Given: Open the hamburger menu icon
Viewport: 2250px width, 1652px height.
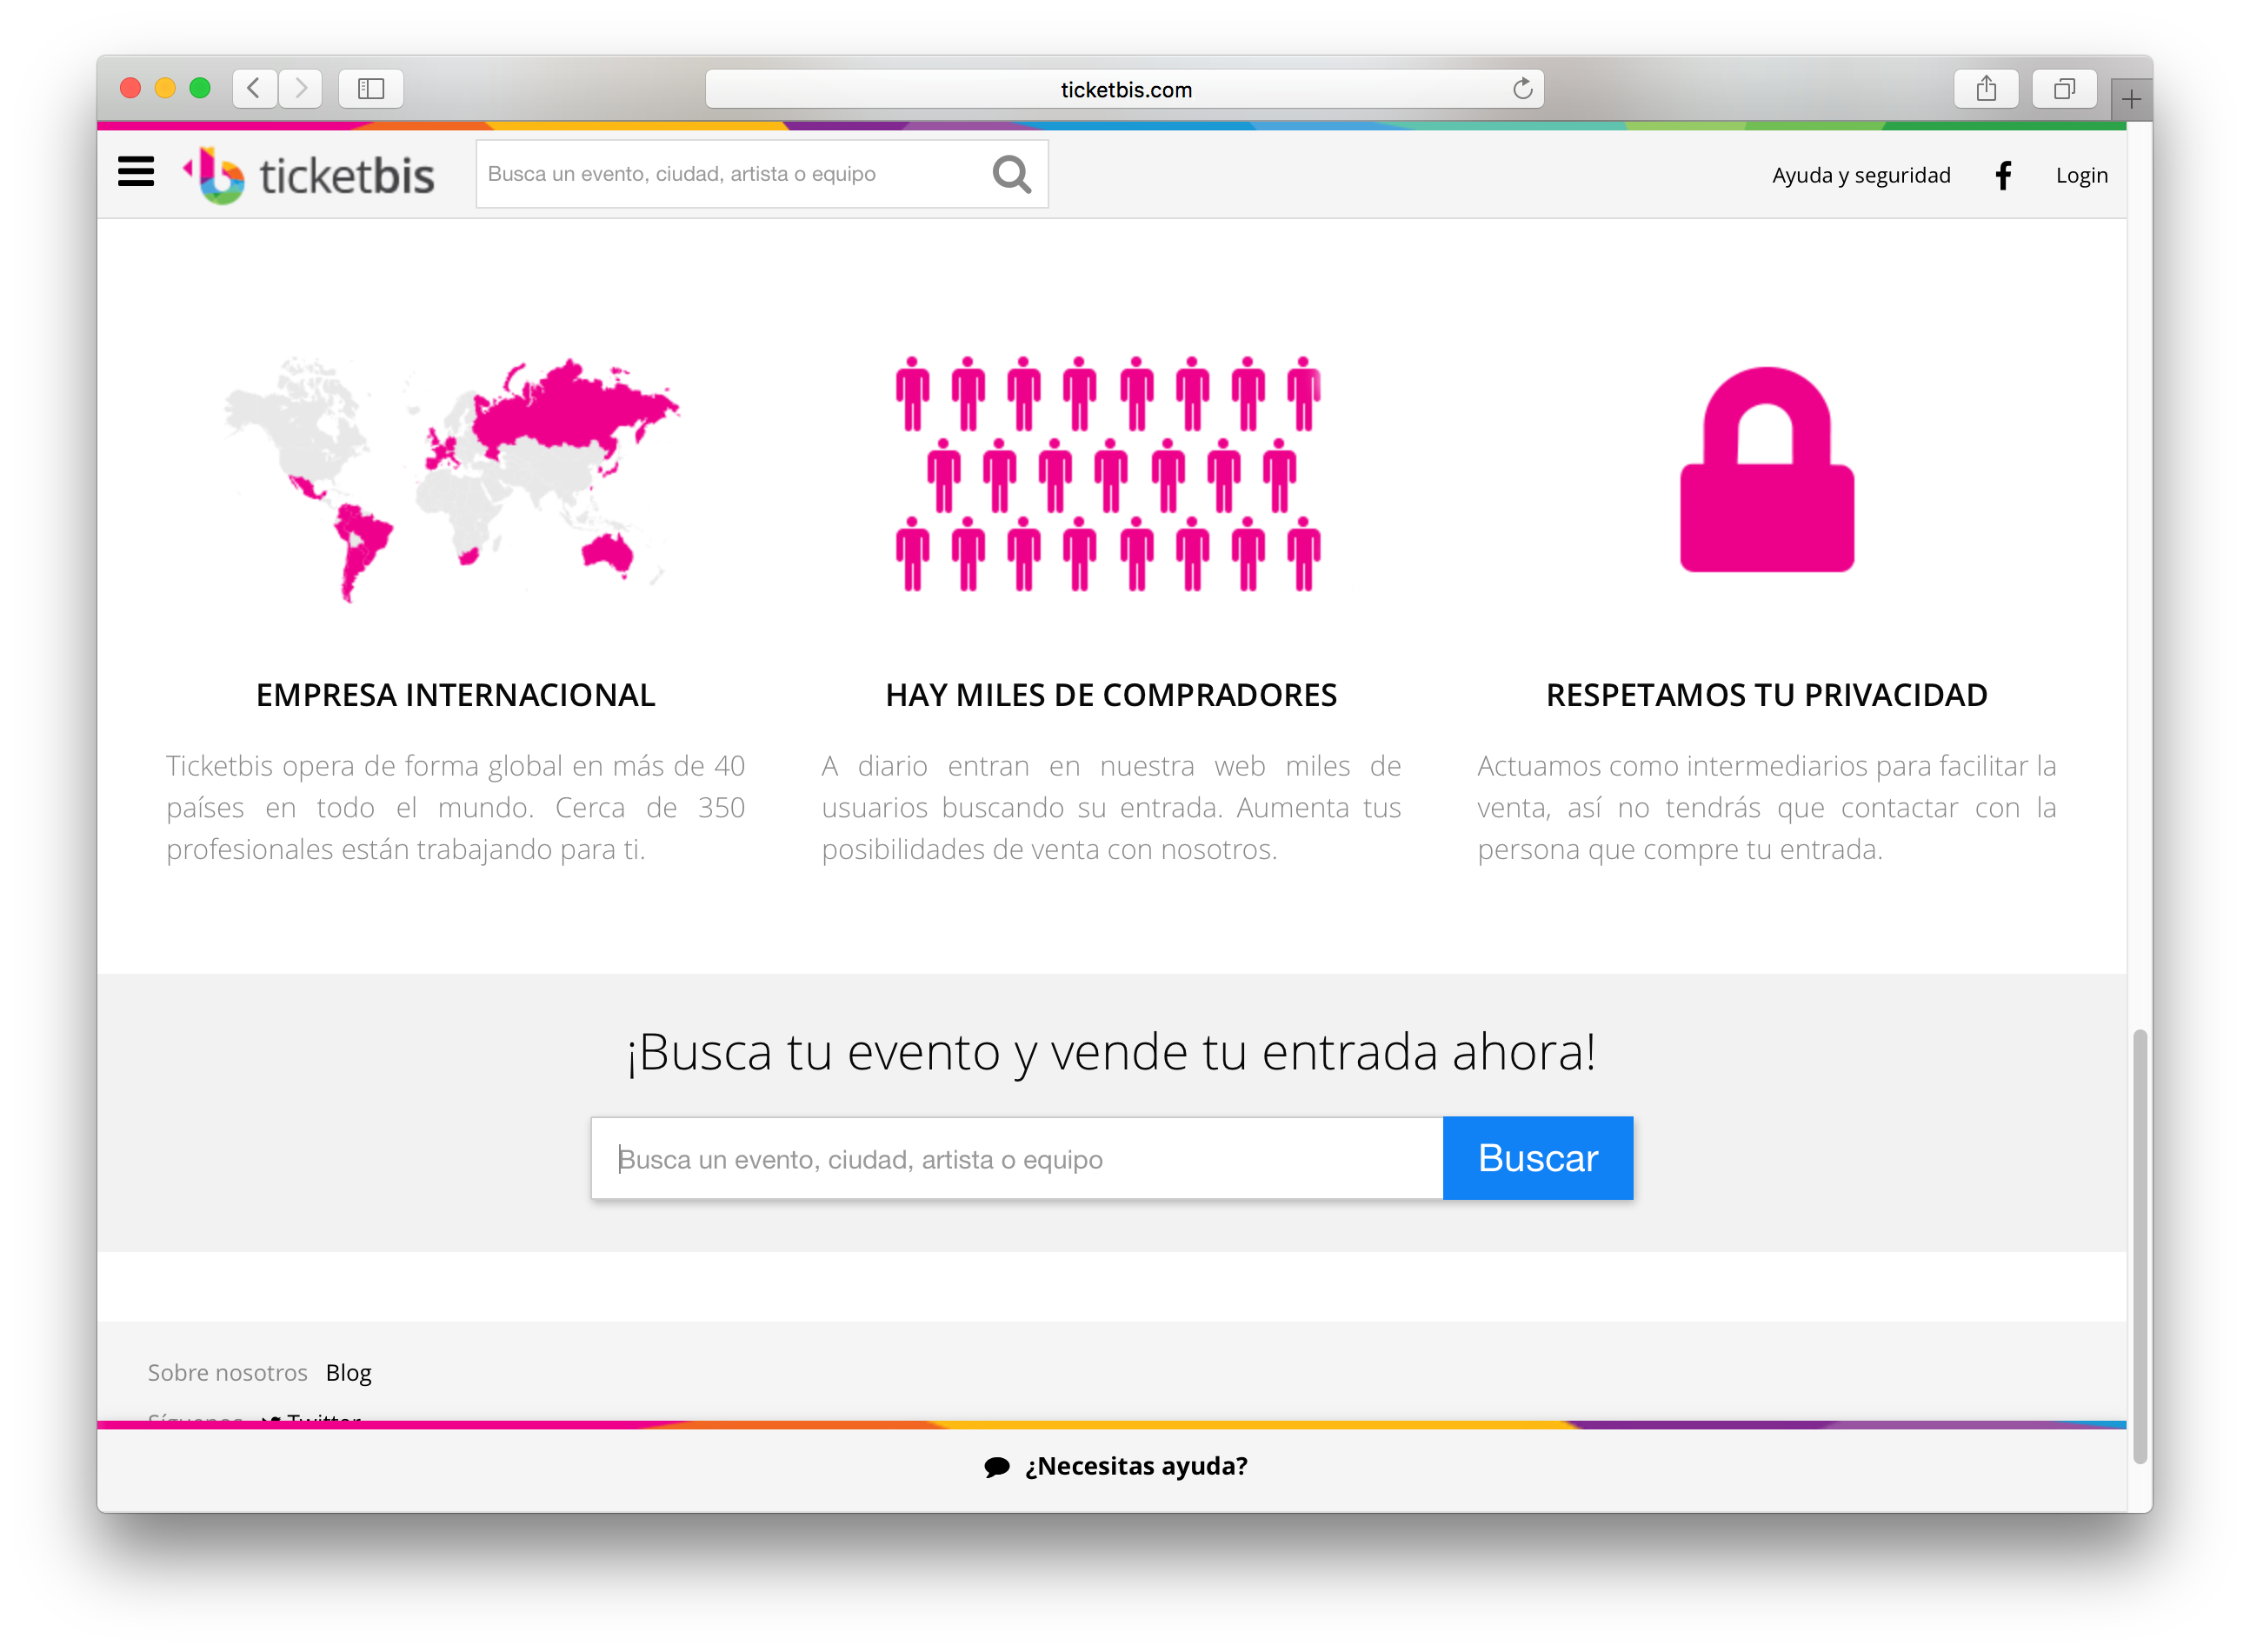Looking at the screenshot, I should (136, 172).
